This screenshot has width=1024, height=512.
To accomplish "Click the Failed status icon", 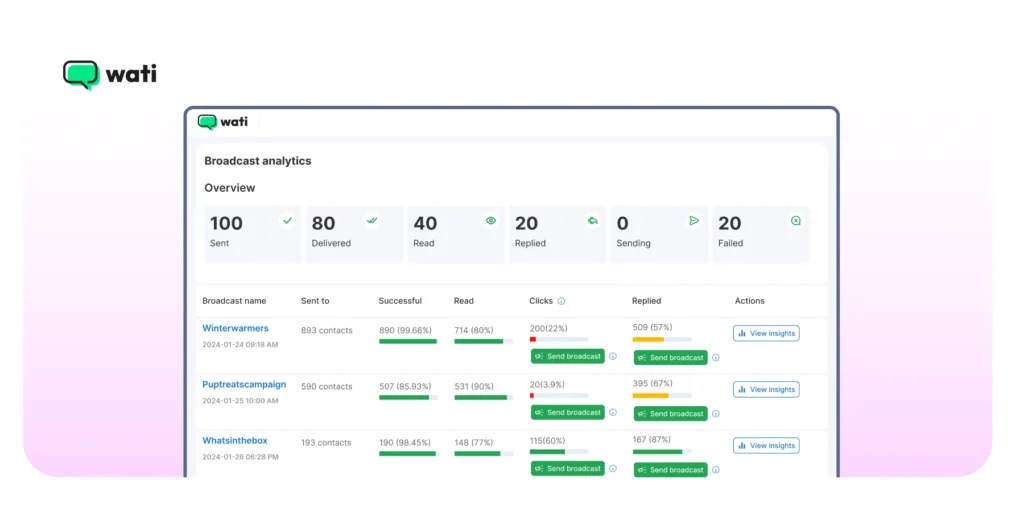I will 795,221.
